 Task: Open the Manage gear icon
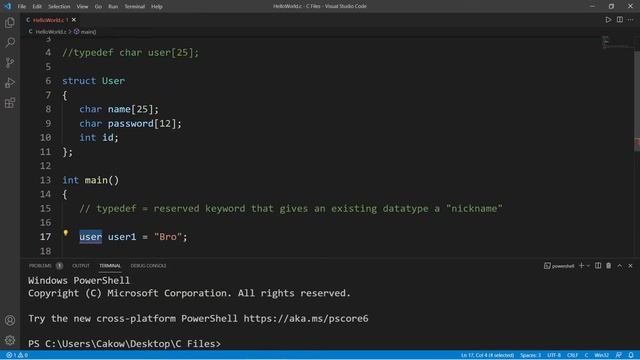10,340
